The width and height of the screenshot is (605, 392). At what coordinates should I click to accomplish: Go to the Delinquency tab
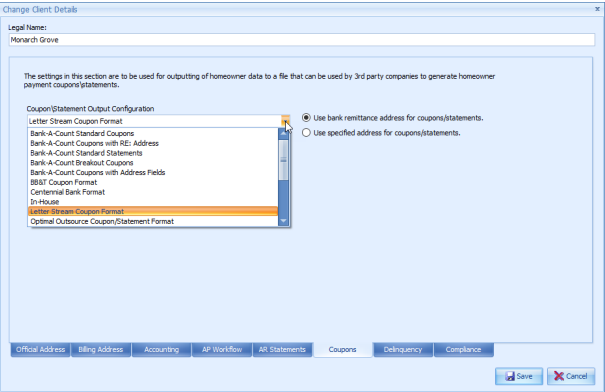[x=403, y=350]
